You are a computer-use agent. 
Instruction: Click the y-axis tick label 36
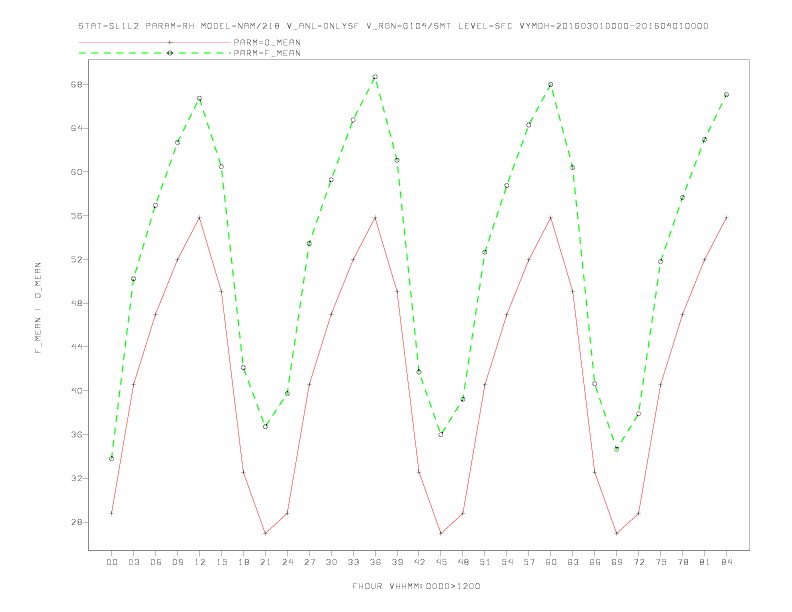tap(76, 434)
